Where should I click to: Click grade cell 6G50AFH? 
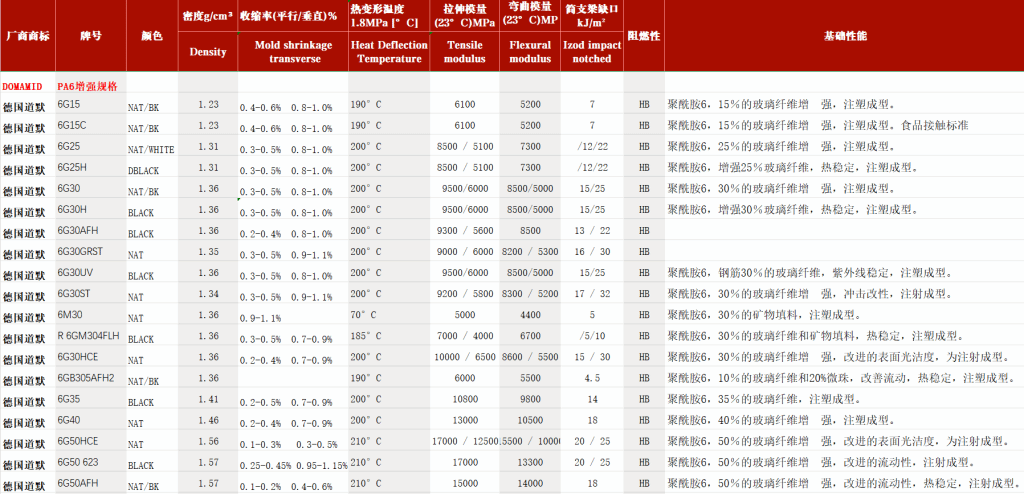point(78,483)
